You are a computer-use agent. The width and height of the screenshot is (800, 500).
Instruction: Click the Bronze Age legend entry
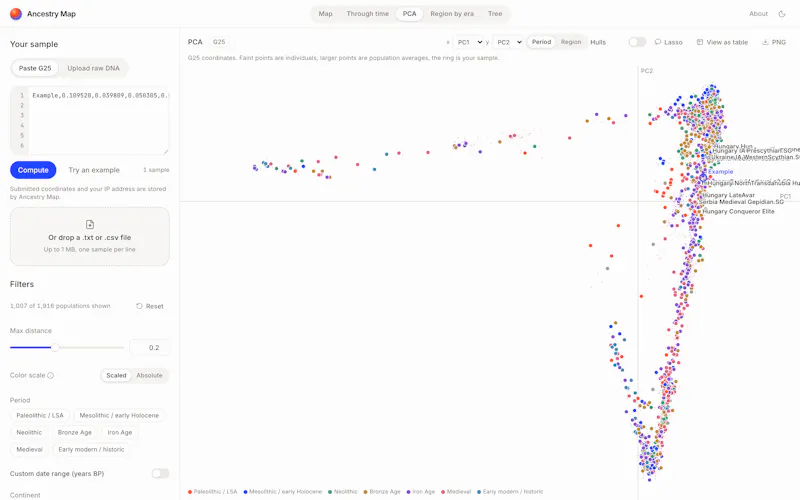382,492
